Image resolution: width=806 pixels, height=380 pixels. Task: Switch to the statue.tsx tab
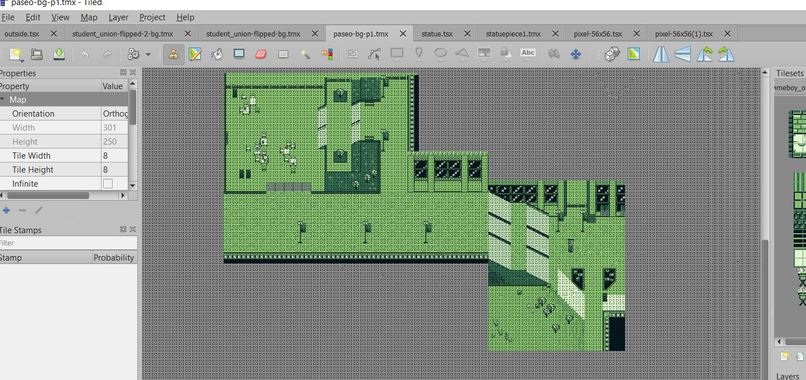[x=437, y=33]
